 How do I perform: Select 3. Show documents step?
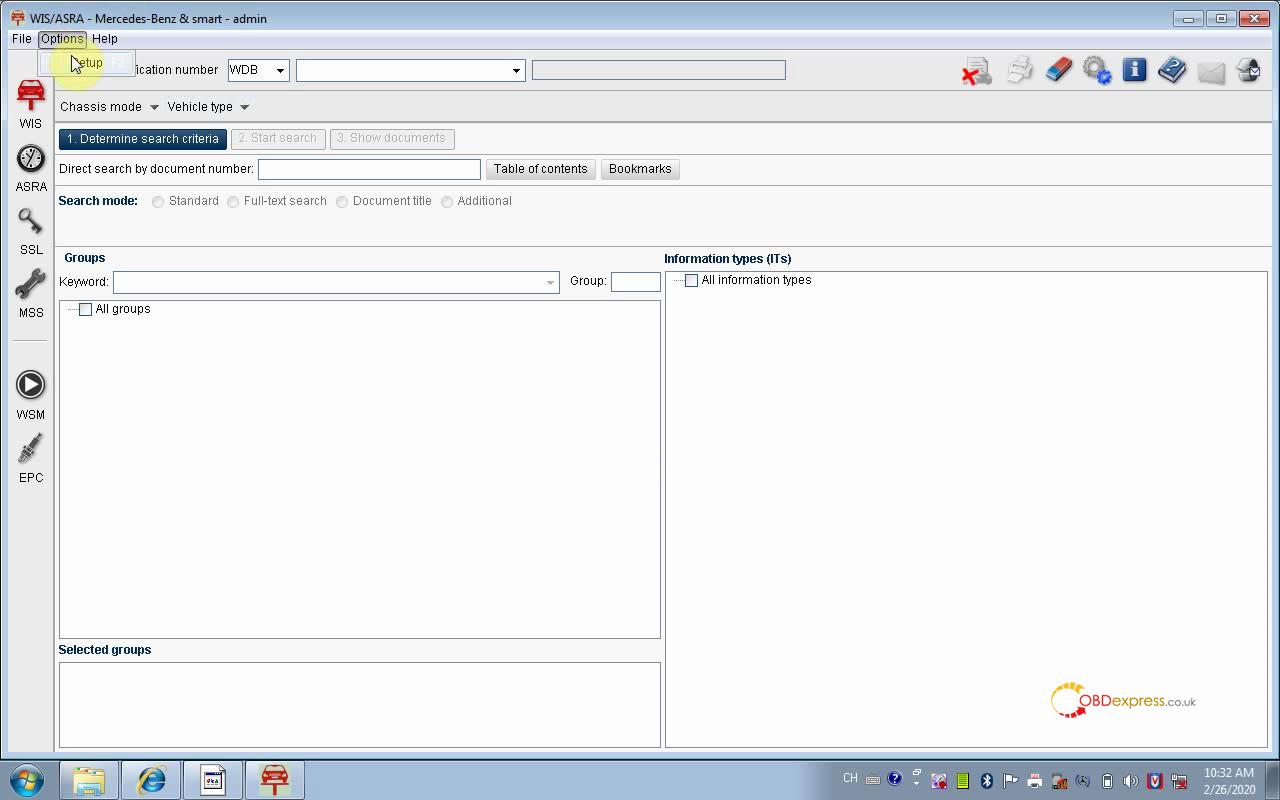pos(392,139)
